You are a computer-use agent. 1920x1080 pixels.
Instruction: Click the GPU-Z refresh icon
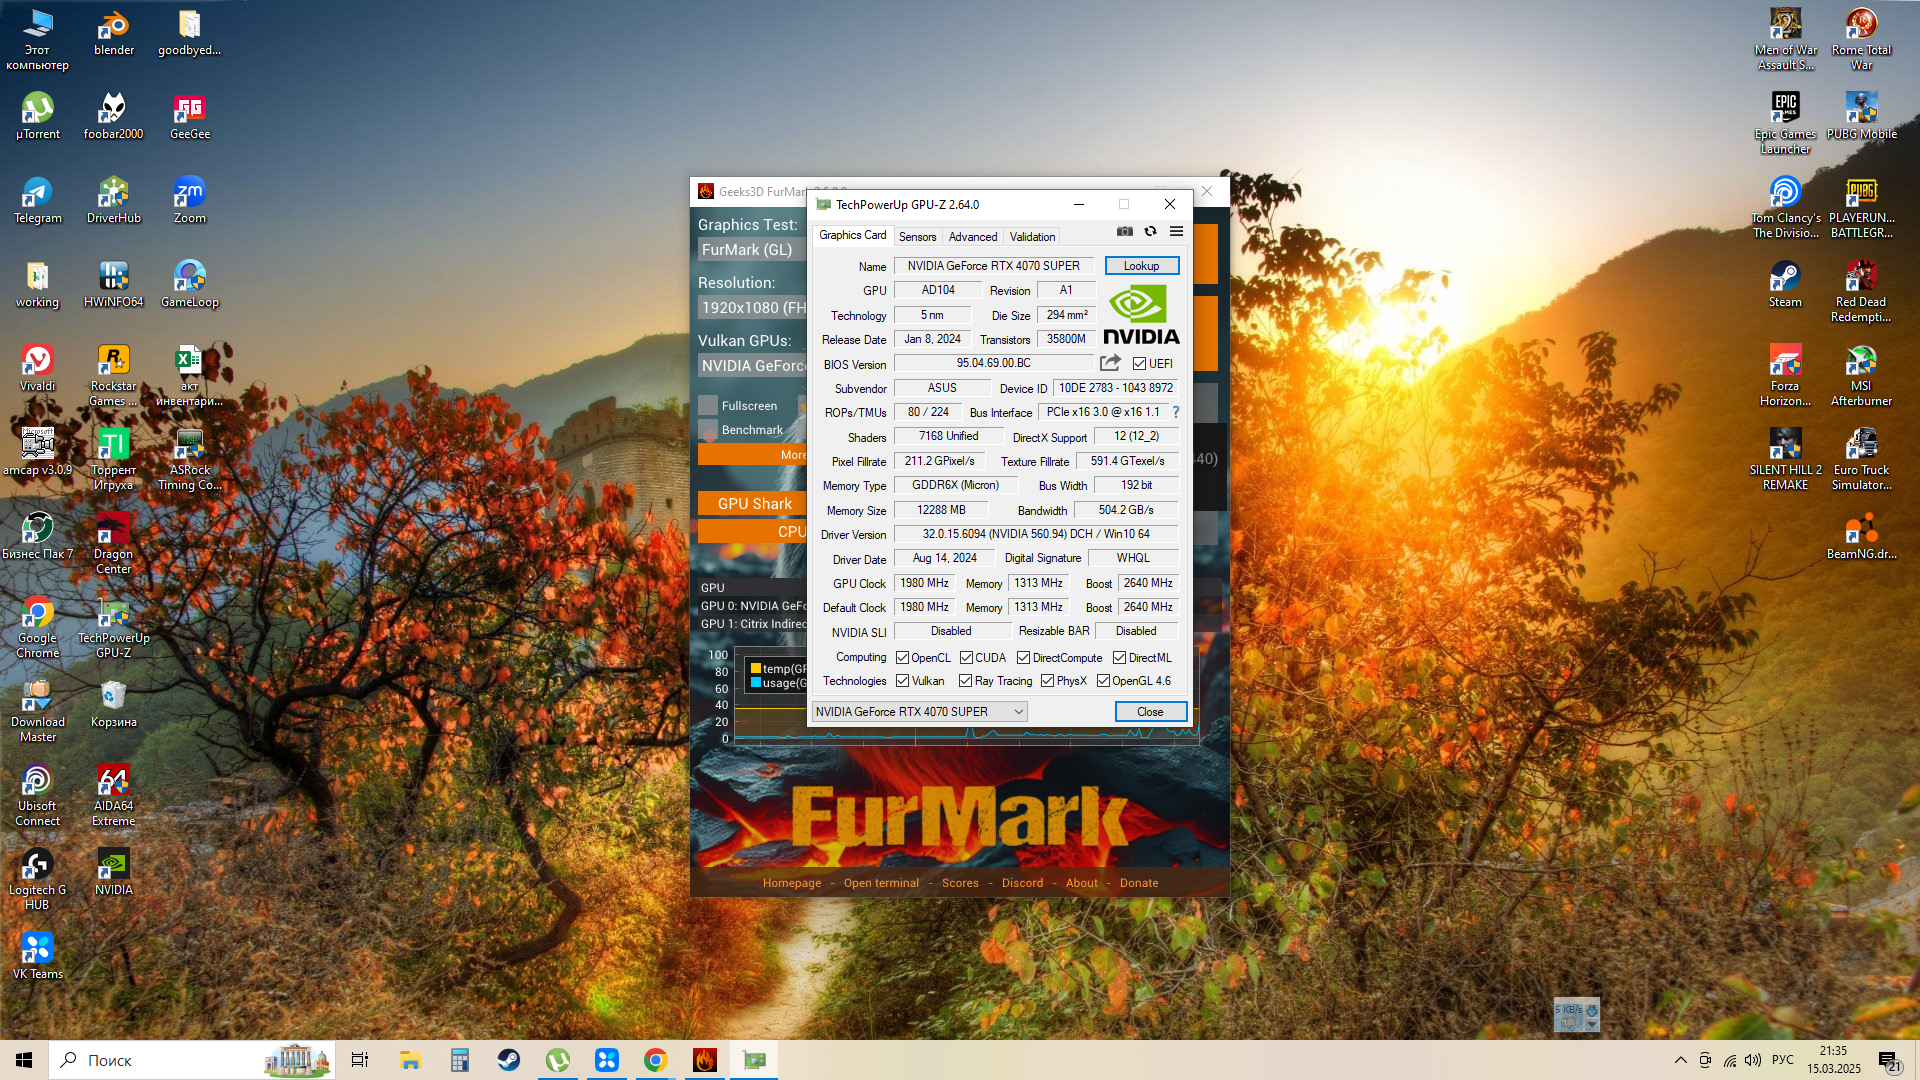(1151, 231)
